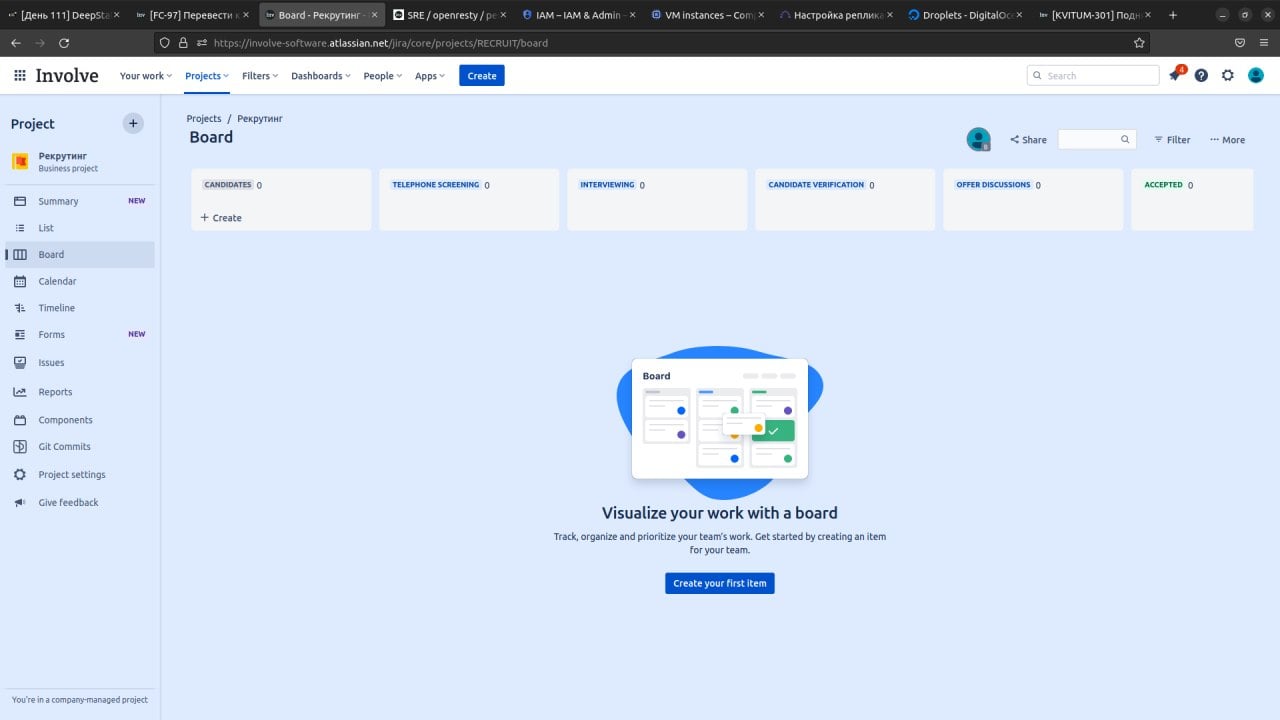The image size is (1280, 720).
Task: Click the blue Create button
Action: [482, 76]
